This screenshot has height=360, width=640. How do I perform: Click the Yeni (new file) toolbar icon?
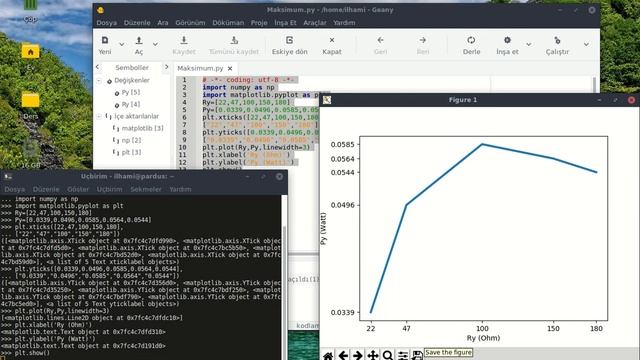click(x=105, y=40)
